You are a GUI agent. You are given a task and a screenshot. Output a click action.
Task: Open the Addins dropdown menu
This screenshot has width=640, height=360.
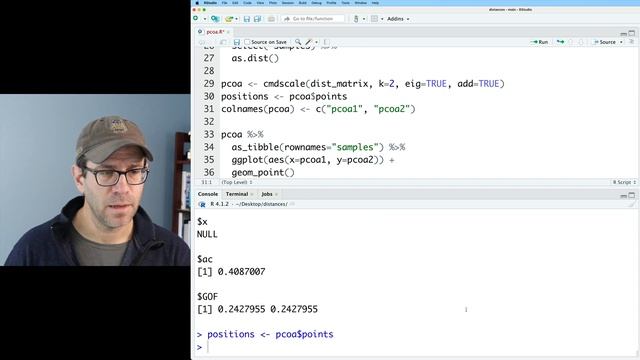[398, 19]
